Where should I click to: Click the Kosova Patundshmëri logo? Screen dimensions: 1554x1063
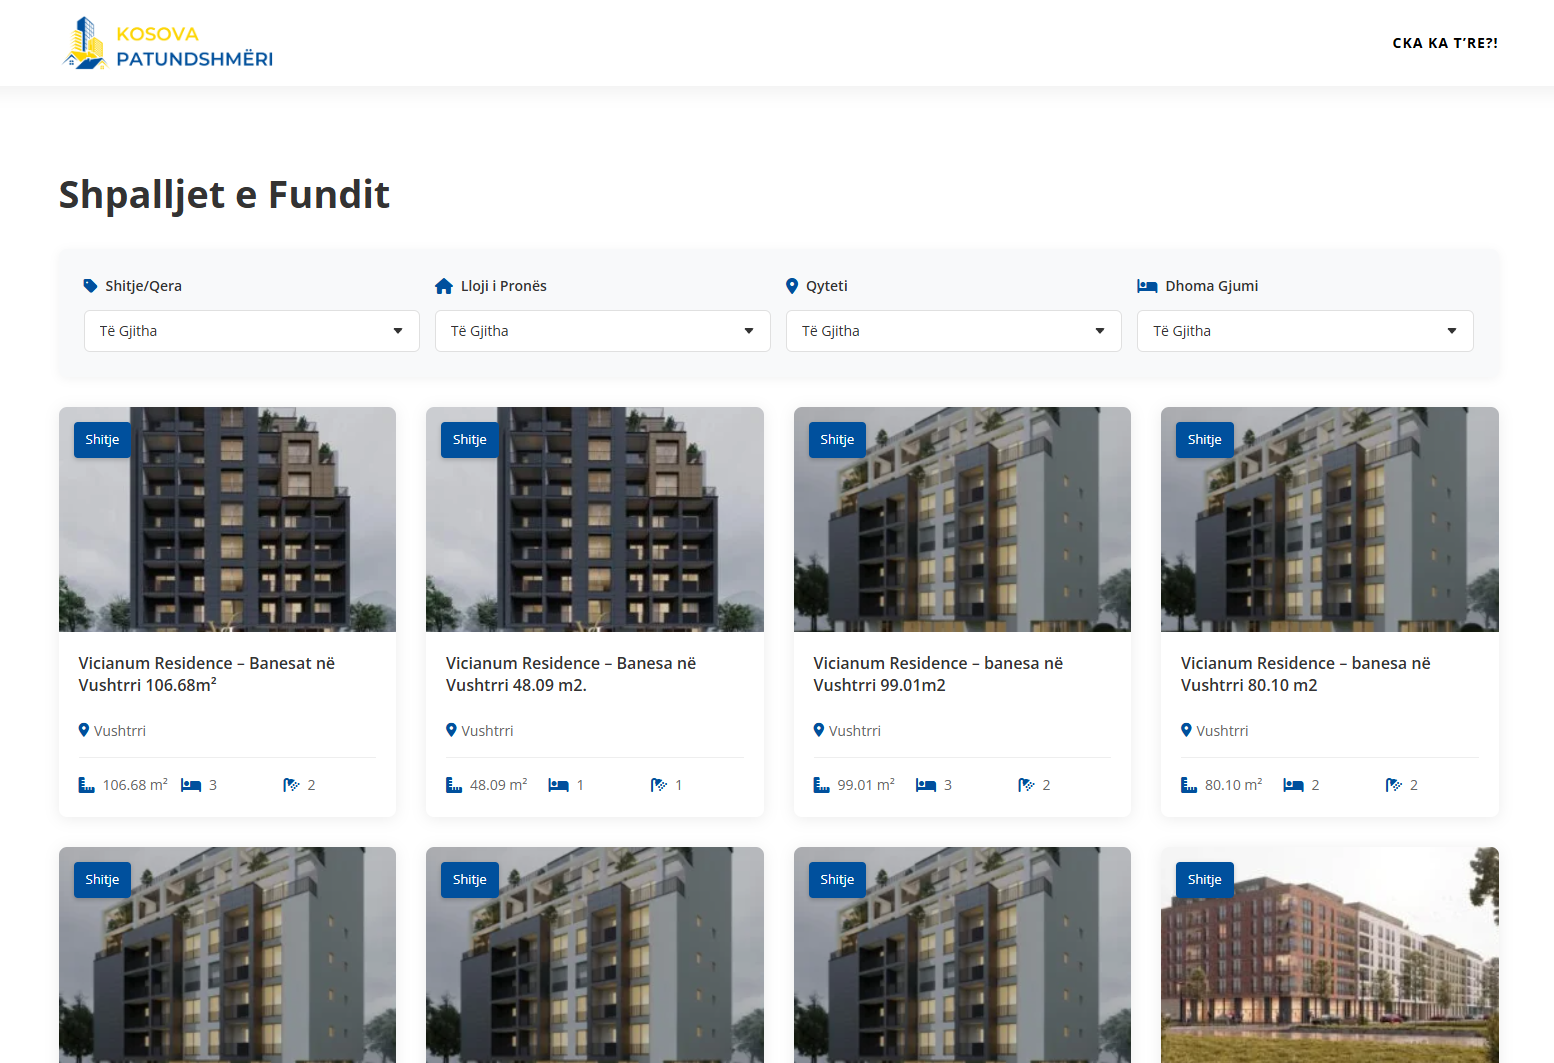click(x=168, y=44)
